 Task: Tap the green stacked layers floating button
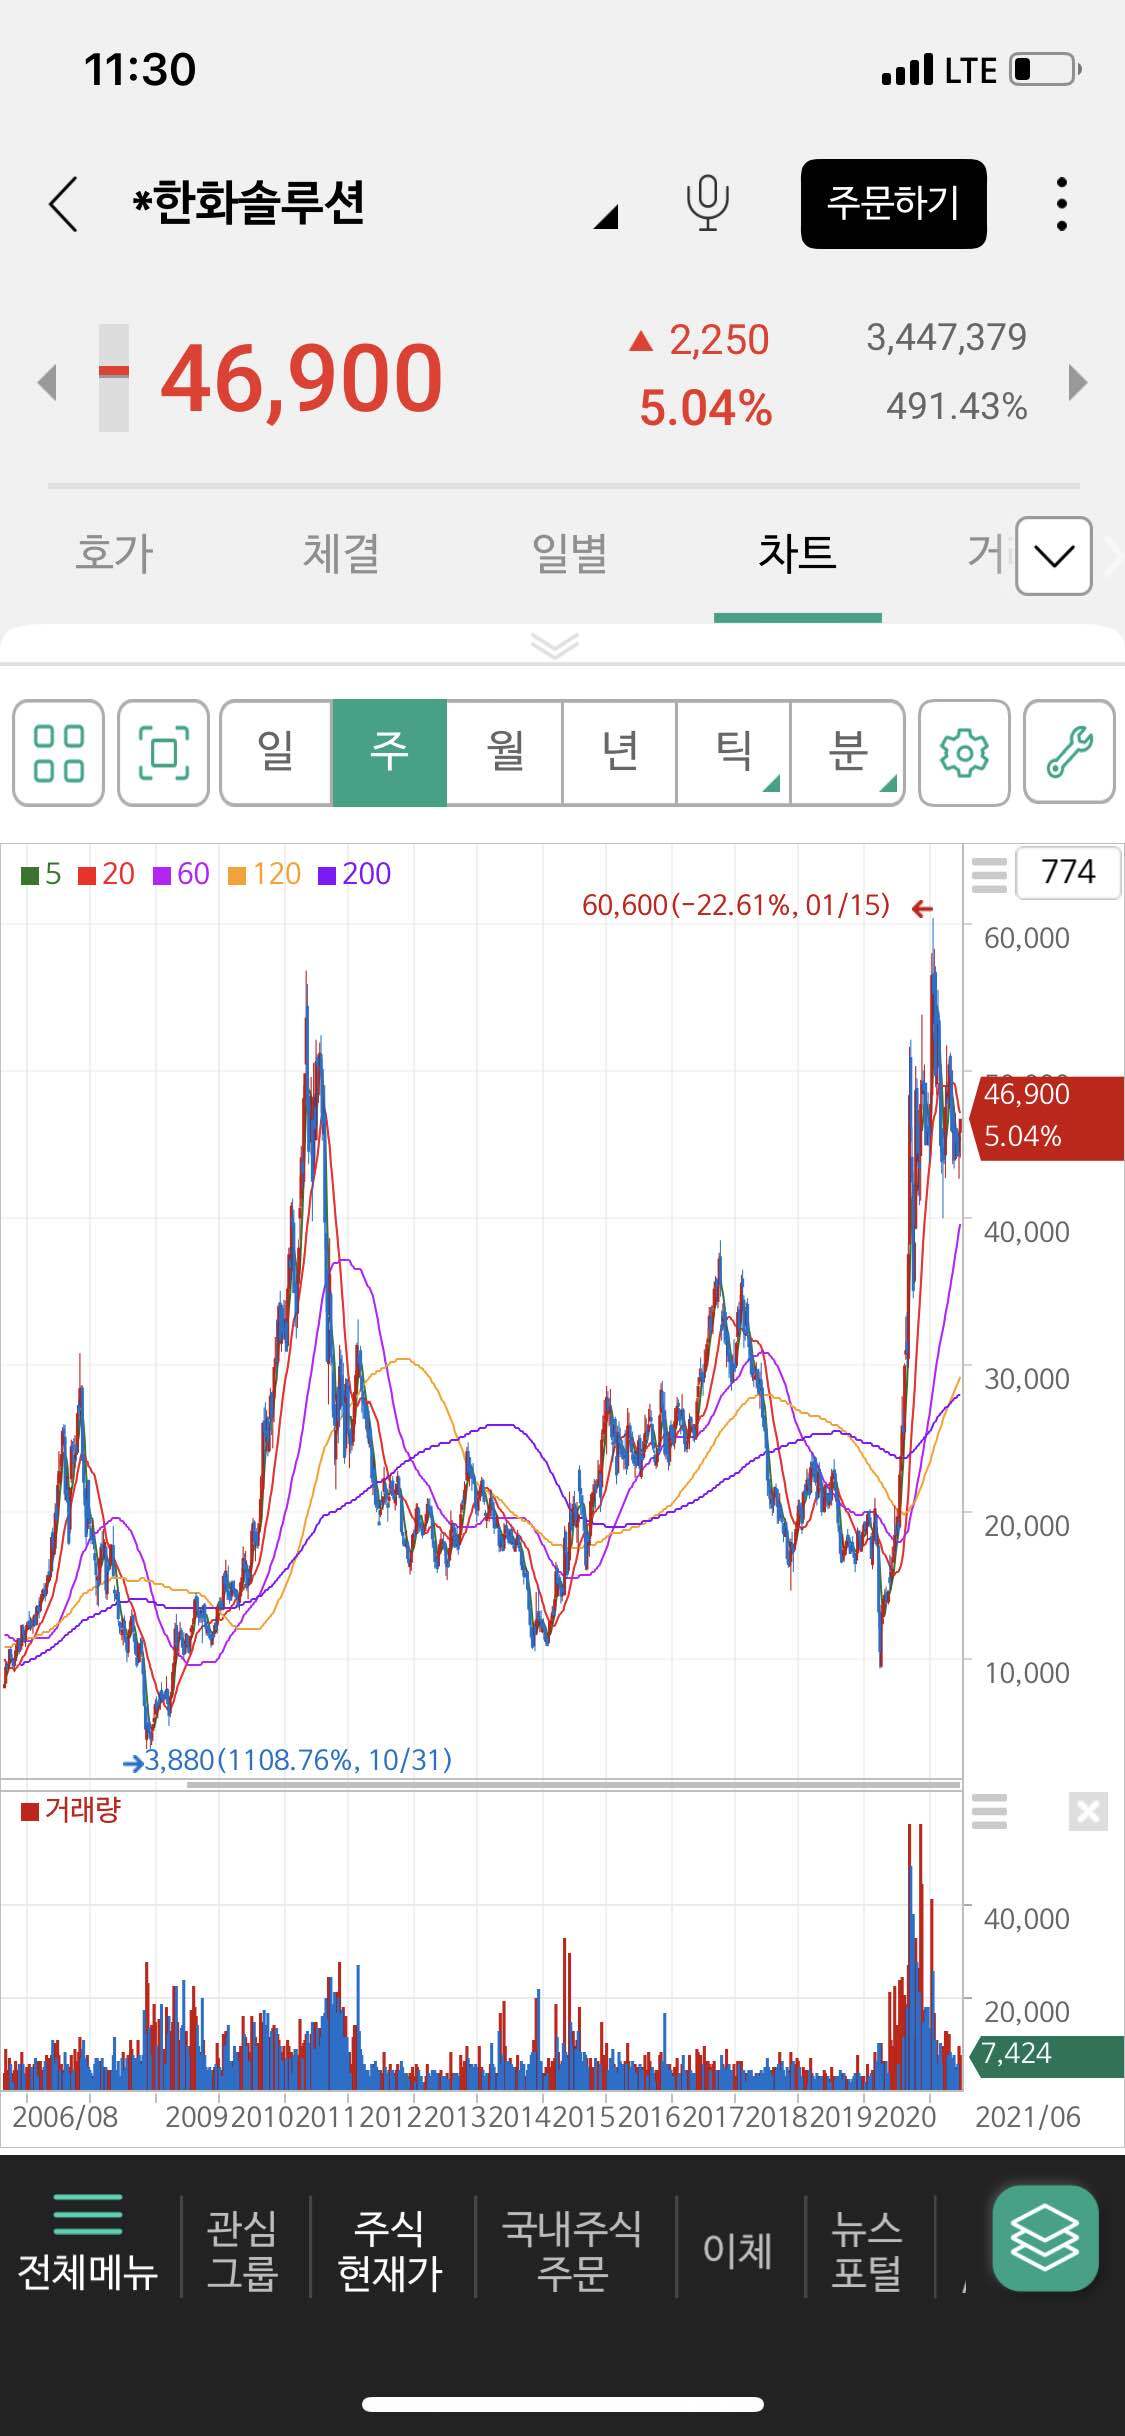[1045, 2238]
